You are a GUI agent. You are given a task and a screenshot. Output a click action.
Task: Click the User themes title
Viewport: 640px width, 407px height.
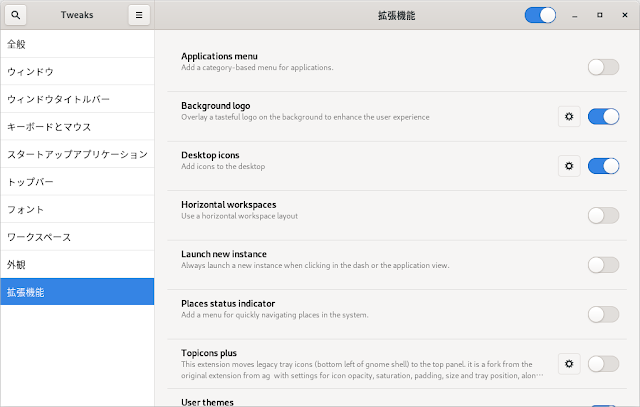pos(207,402)
